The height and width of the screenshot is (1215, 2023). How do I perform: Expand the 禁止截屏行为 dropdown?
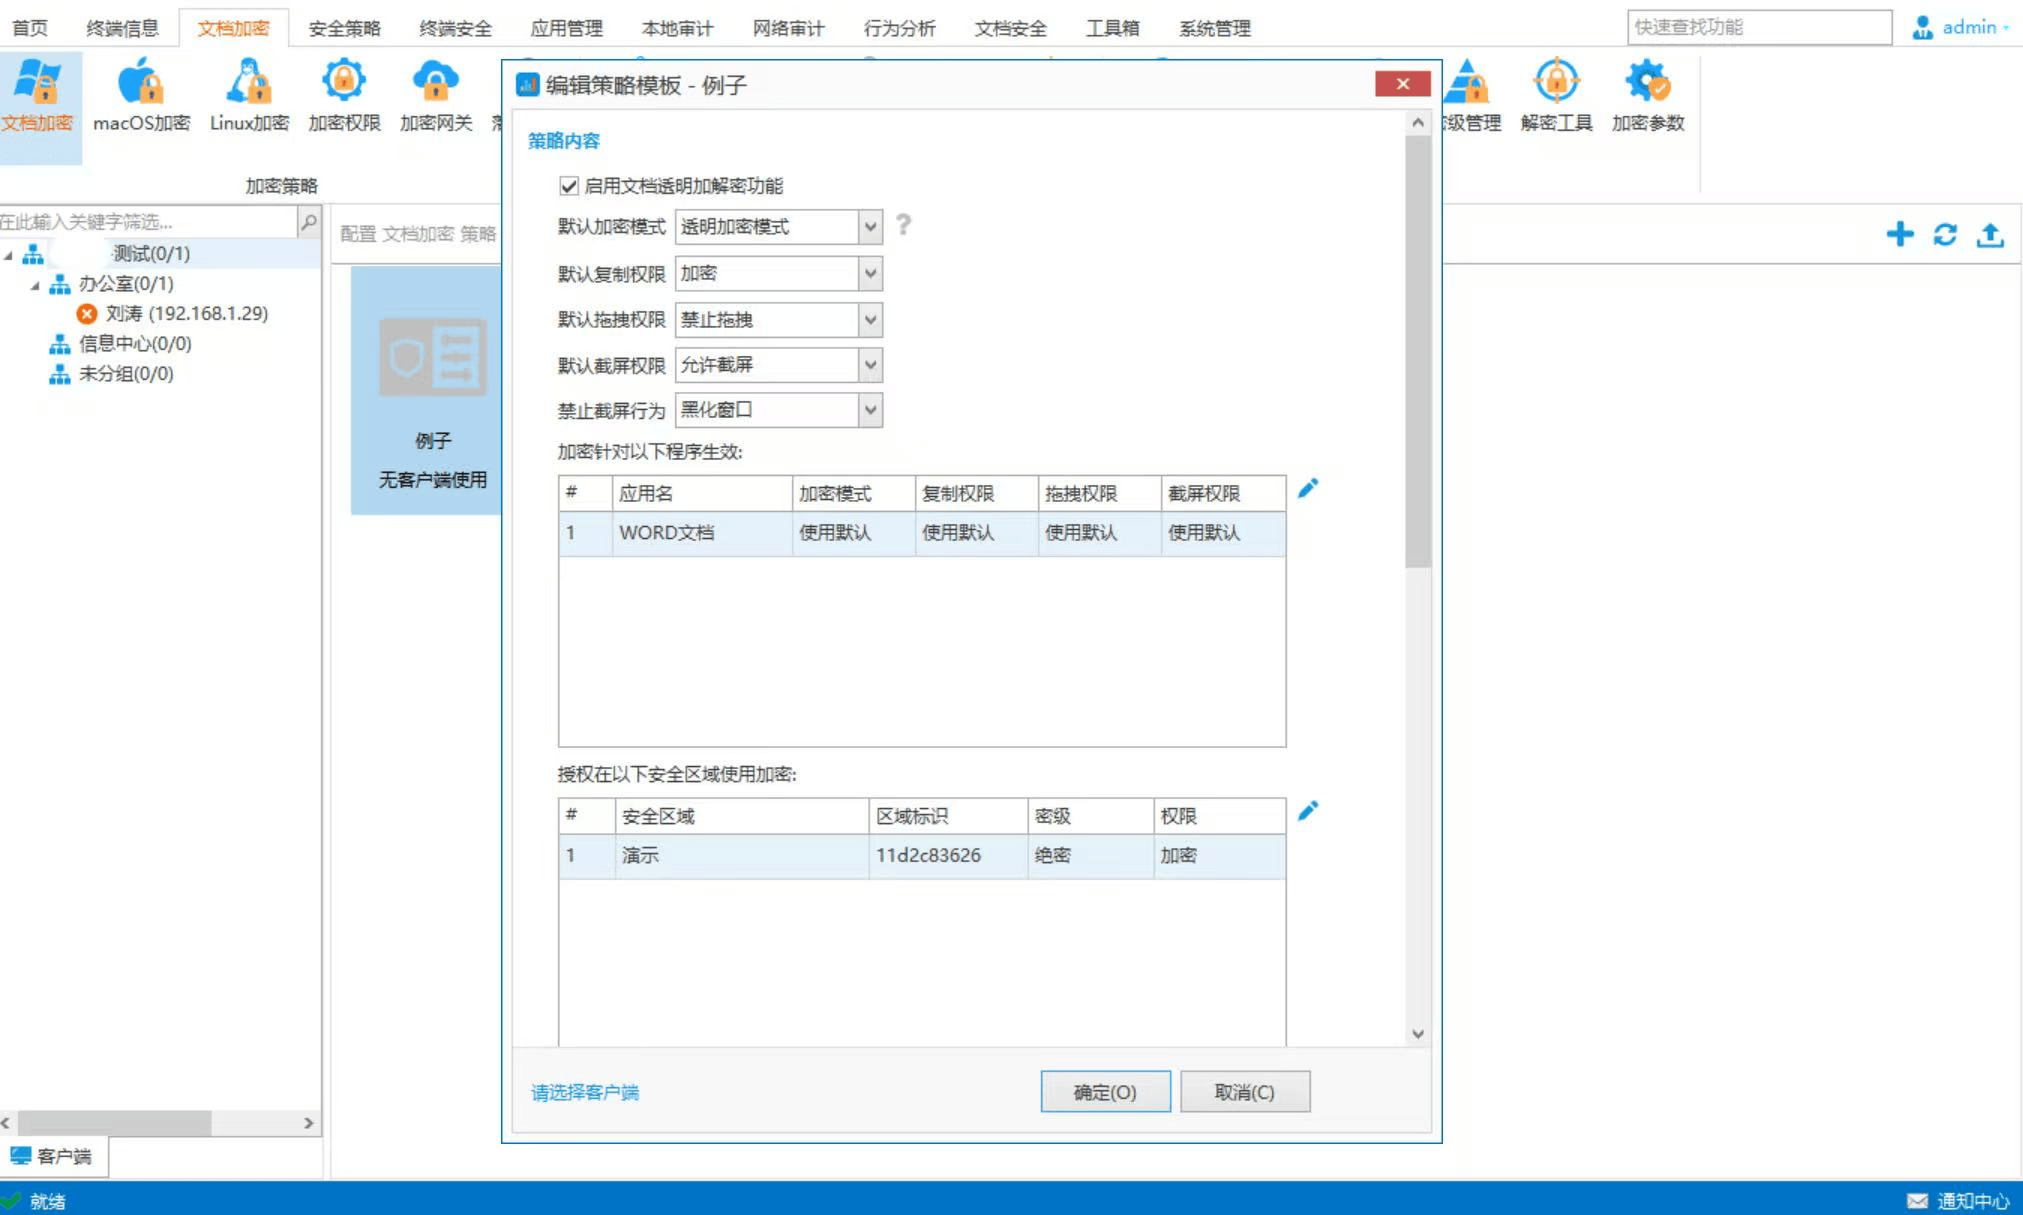pyautogui.click(x=870, y=410)
